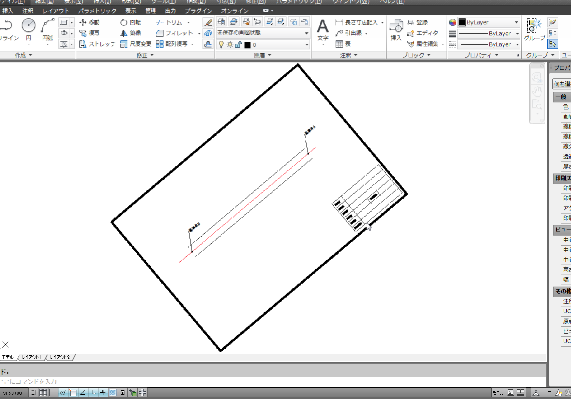Expand the Modify (修正) panel
Screen dimensions: 571x399
pos(145,55)
